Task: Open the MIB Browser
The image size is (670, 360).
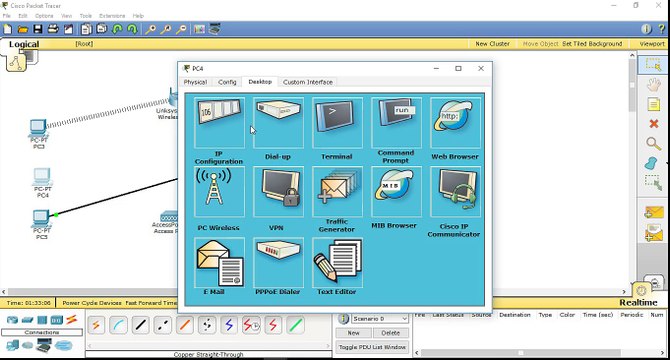Action: (x=396, y=192)
